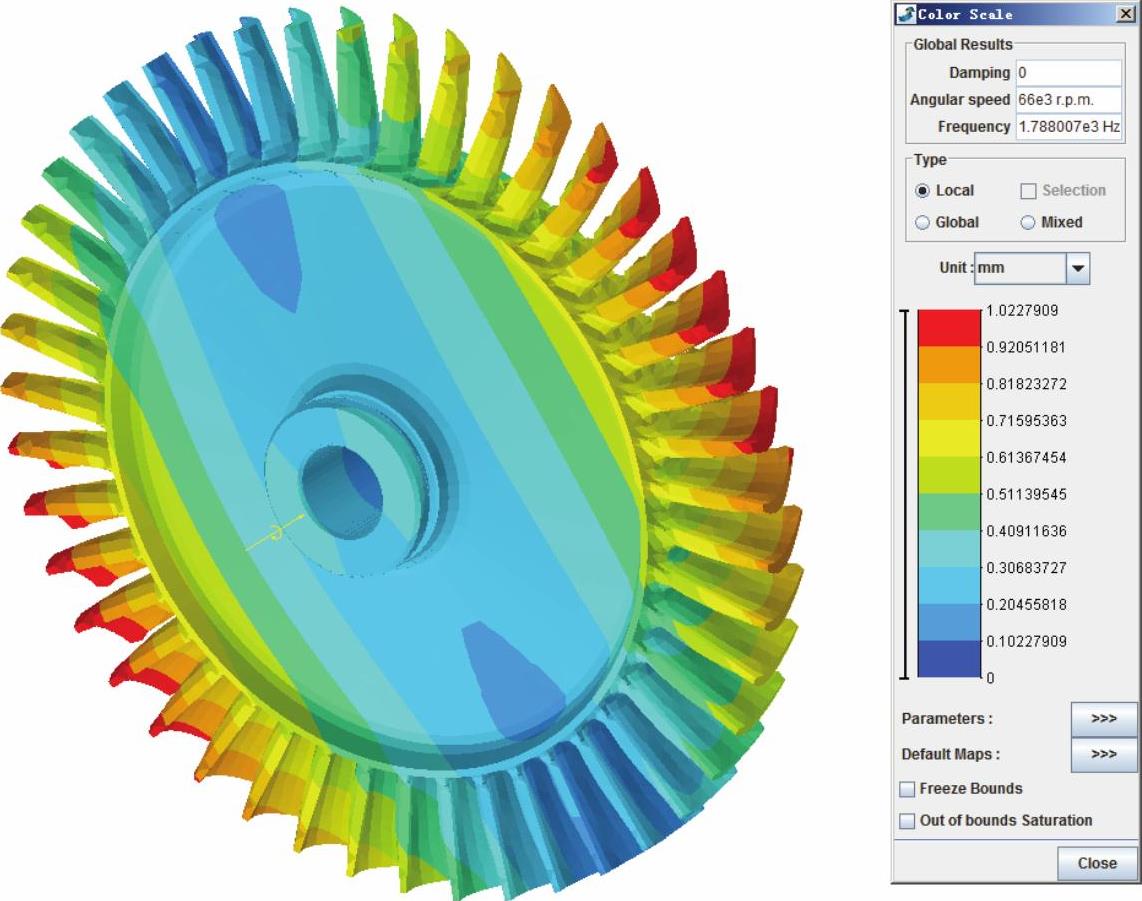Enable the Freeze Bounds checkbox
1142x901 pixels.
tap(907, 789)
